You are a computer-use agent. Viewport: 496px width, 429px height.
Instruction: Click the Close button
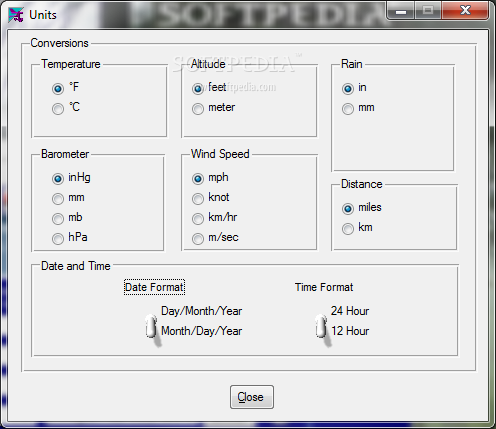[252, 397]
